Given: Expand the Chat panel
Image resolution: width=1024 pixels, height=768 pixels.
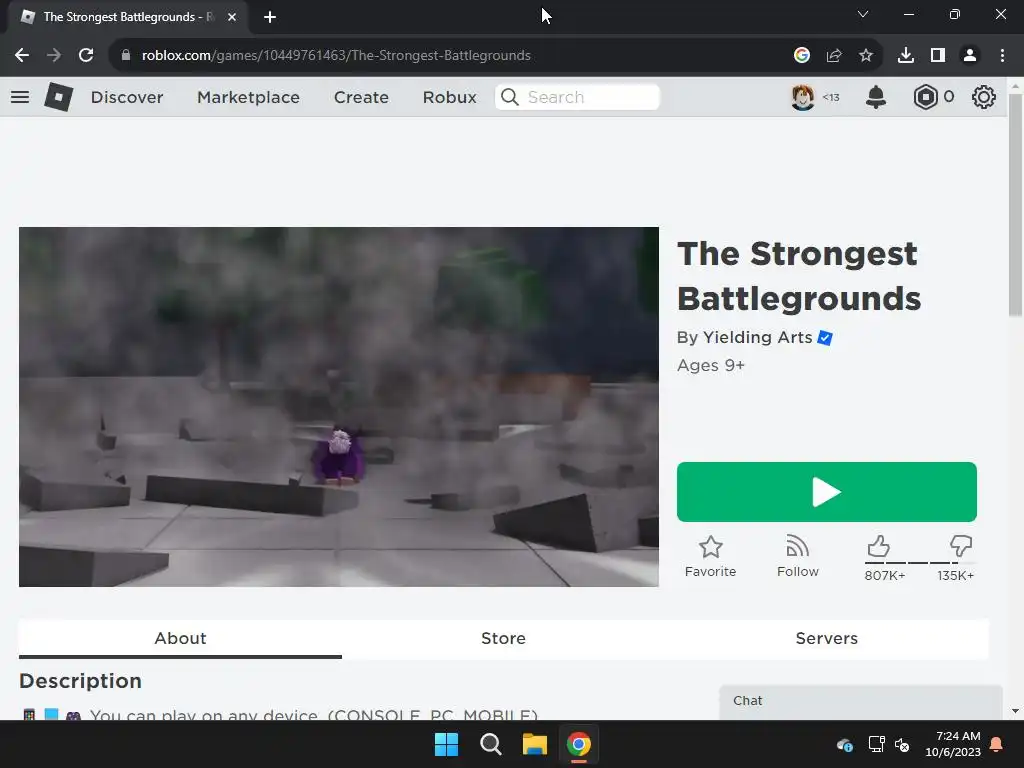Looking at the screenshot, I should point(861,702).
